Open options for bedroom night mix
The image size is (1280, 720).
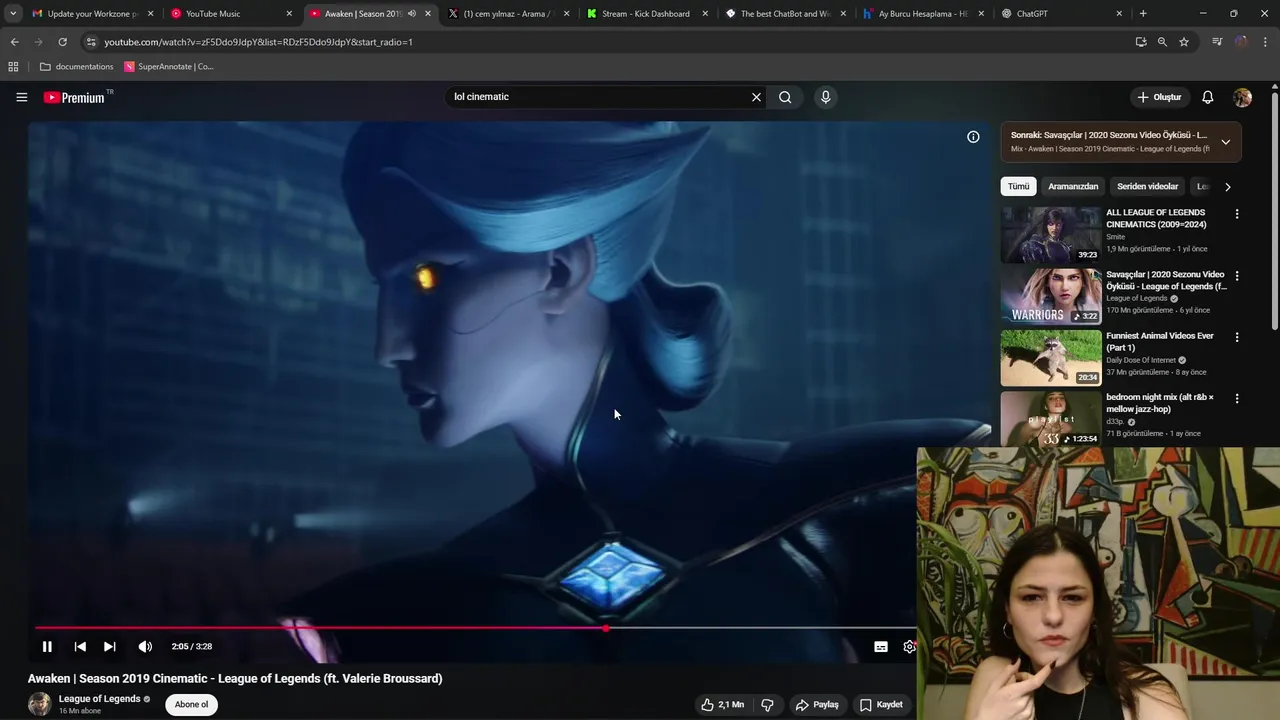tap(1237, 398)
